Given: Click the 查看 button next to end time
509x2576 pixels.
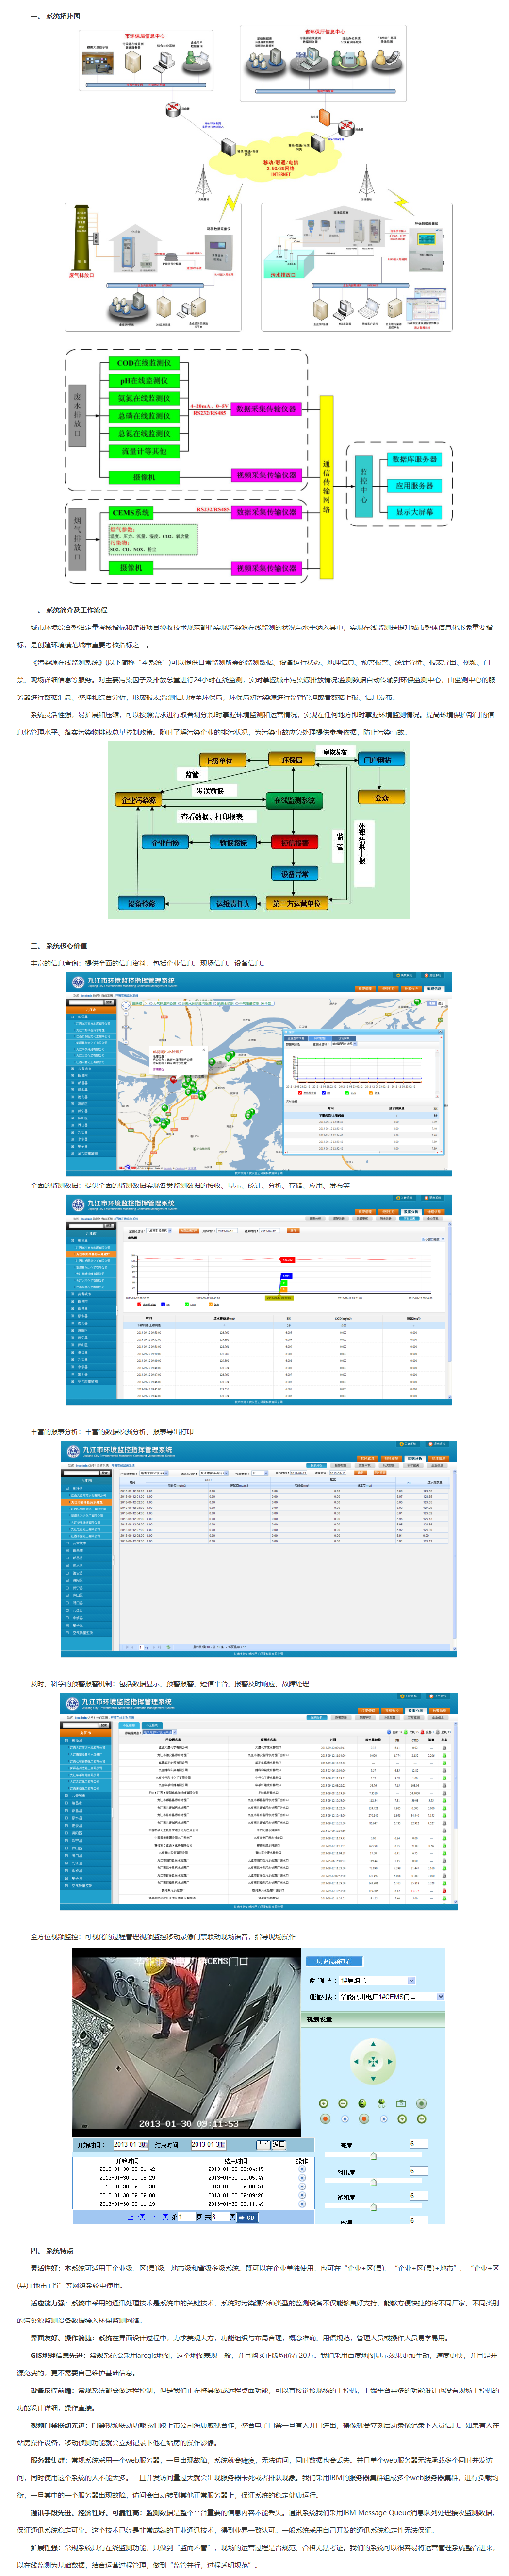Looking at the screenshot, I should point(263,2144).
